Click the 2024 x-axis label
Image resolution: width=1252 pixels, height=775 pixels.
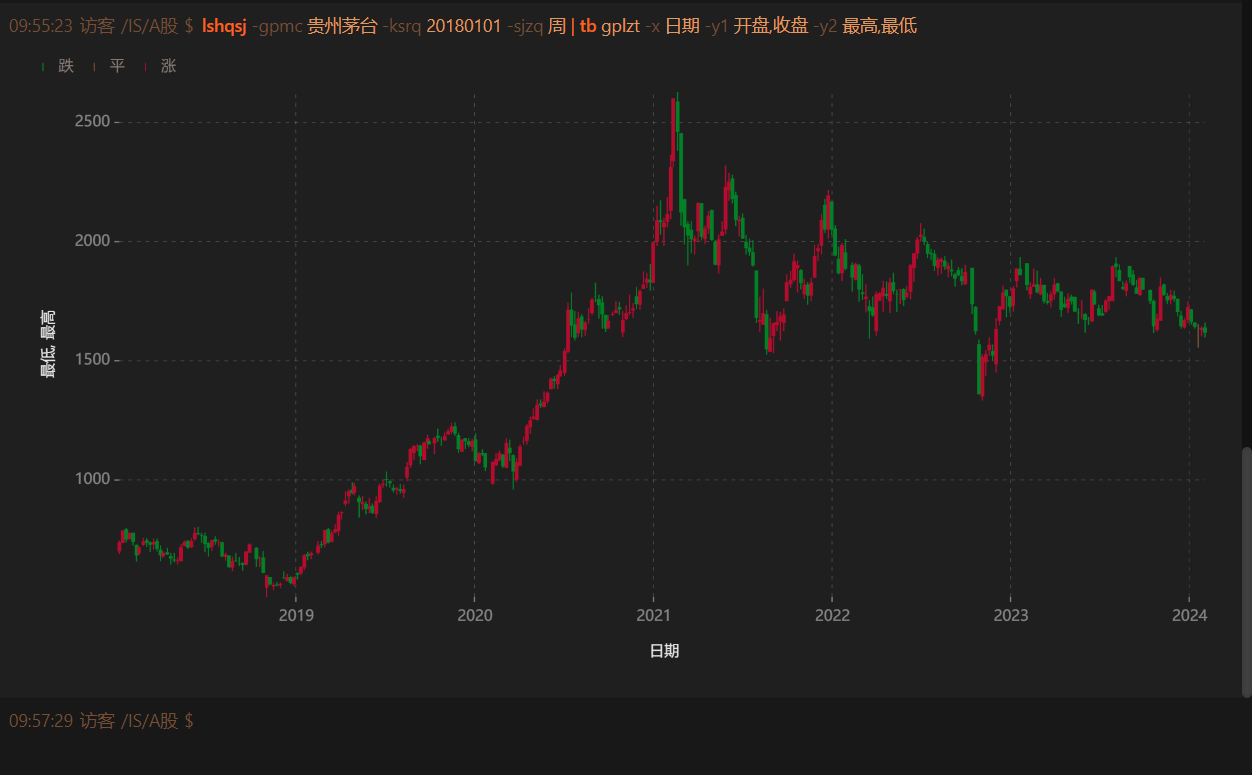tap(1189, 616)
